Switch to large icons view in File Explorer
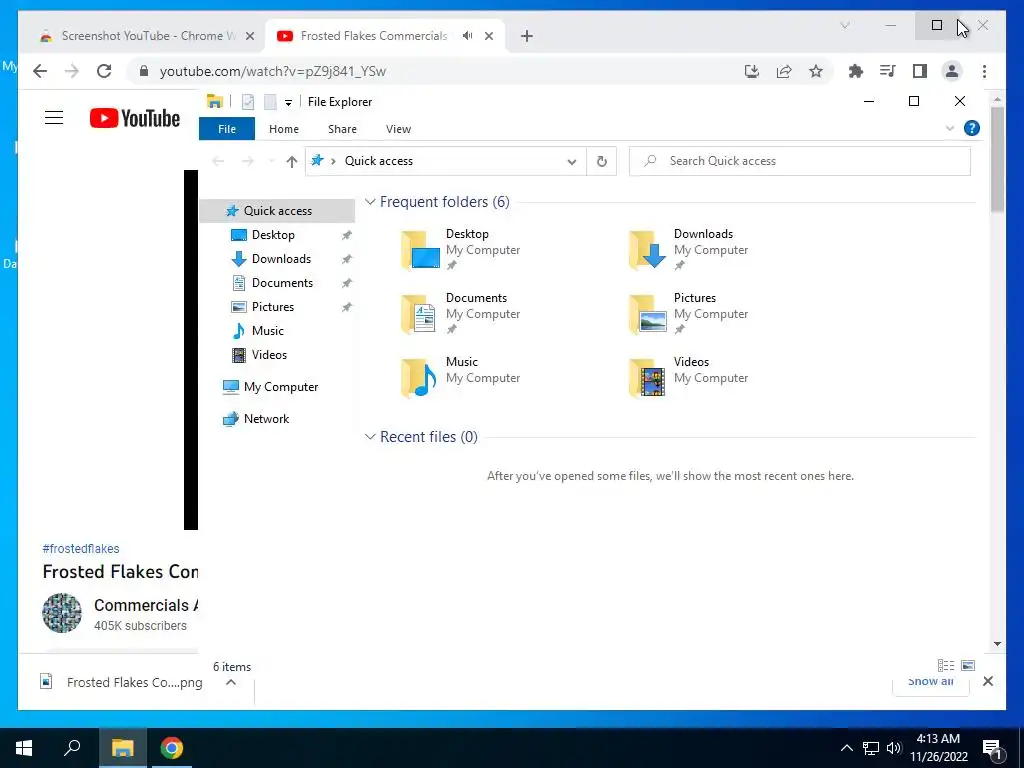This screenshot has height=768, width=1024. [x=968, y=665]
